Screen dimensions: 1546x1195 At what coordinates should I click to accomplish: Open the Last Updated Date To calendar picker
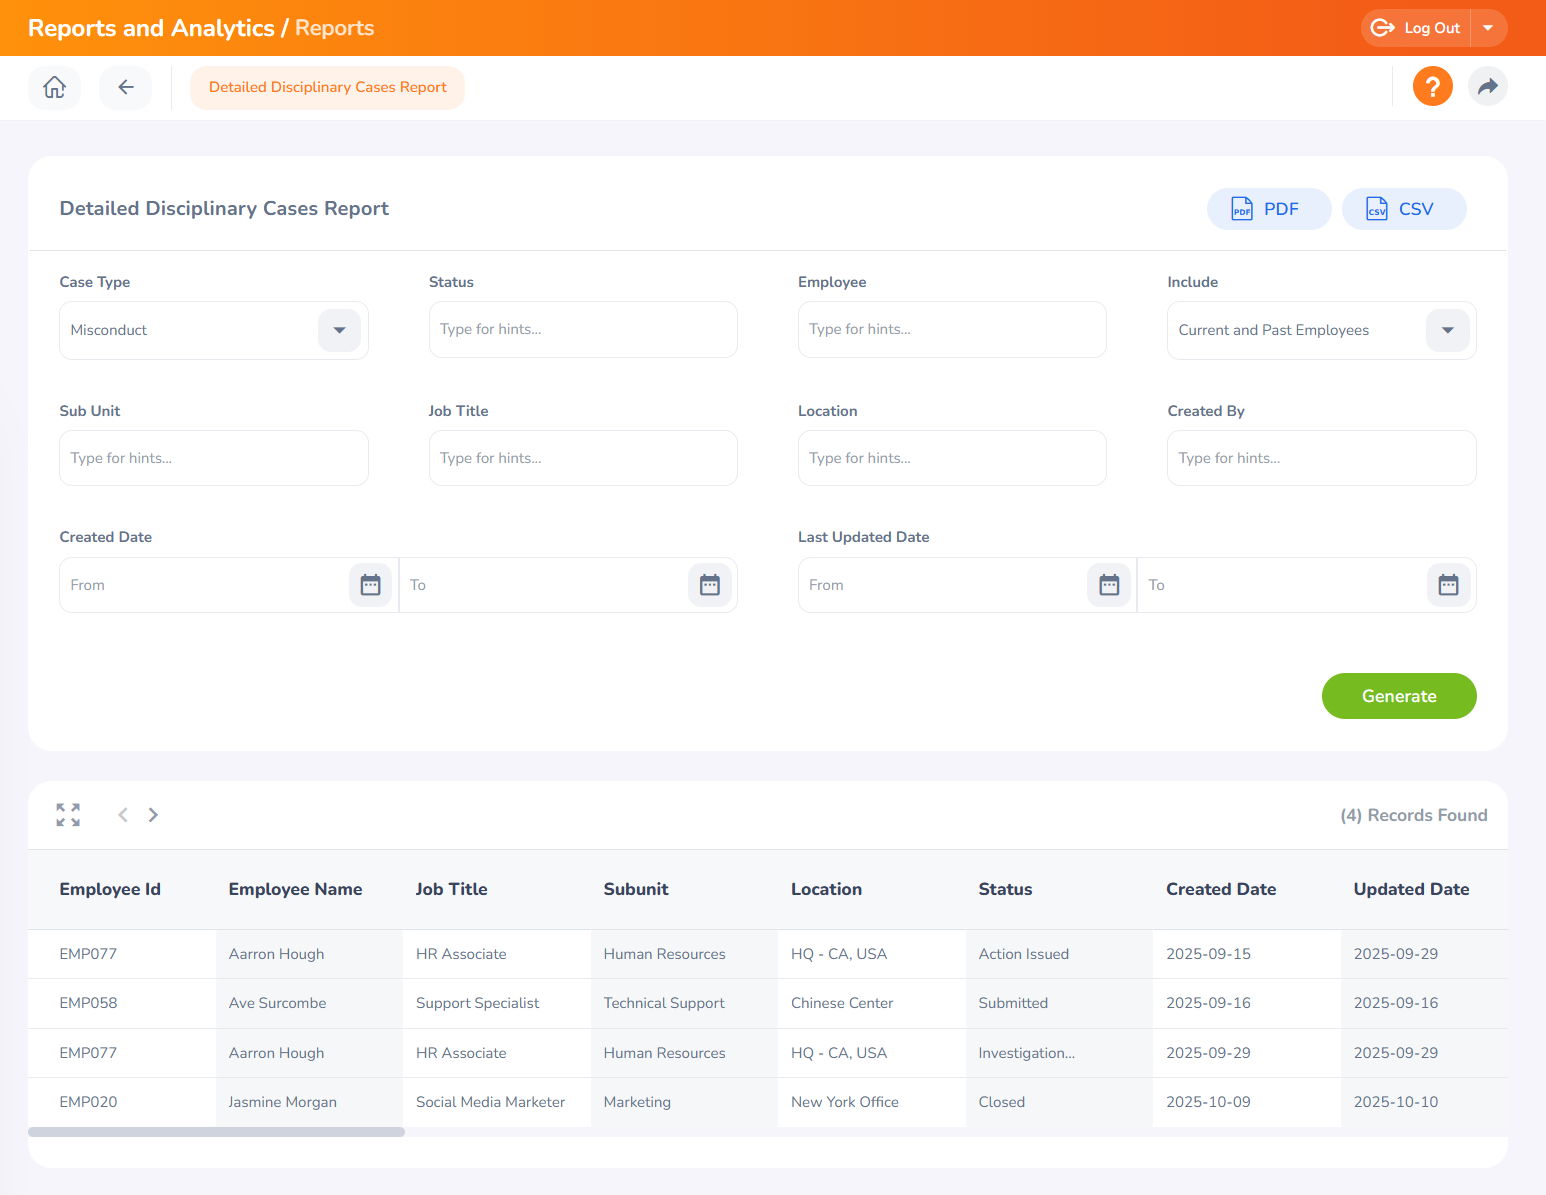pos(1448,584)
